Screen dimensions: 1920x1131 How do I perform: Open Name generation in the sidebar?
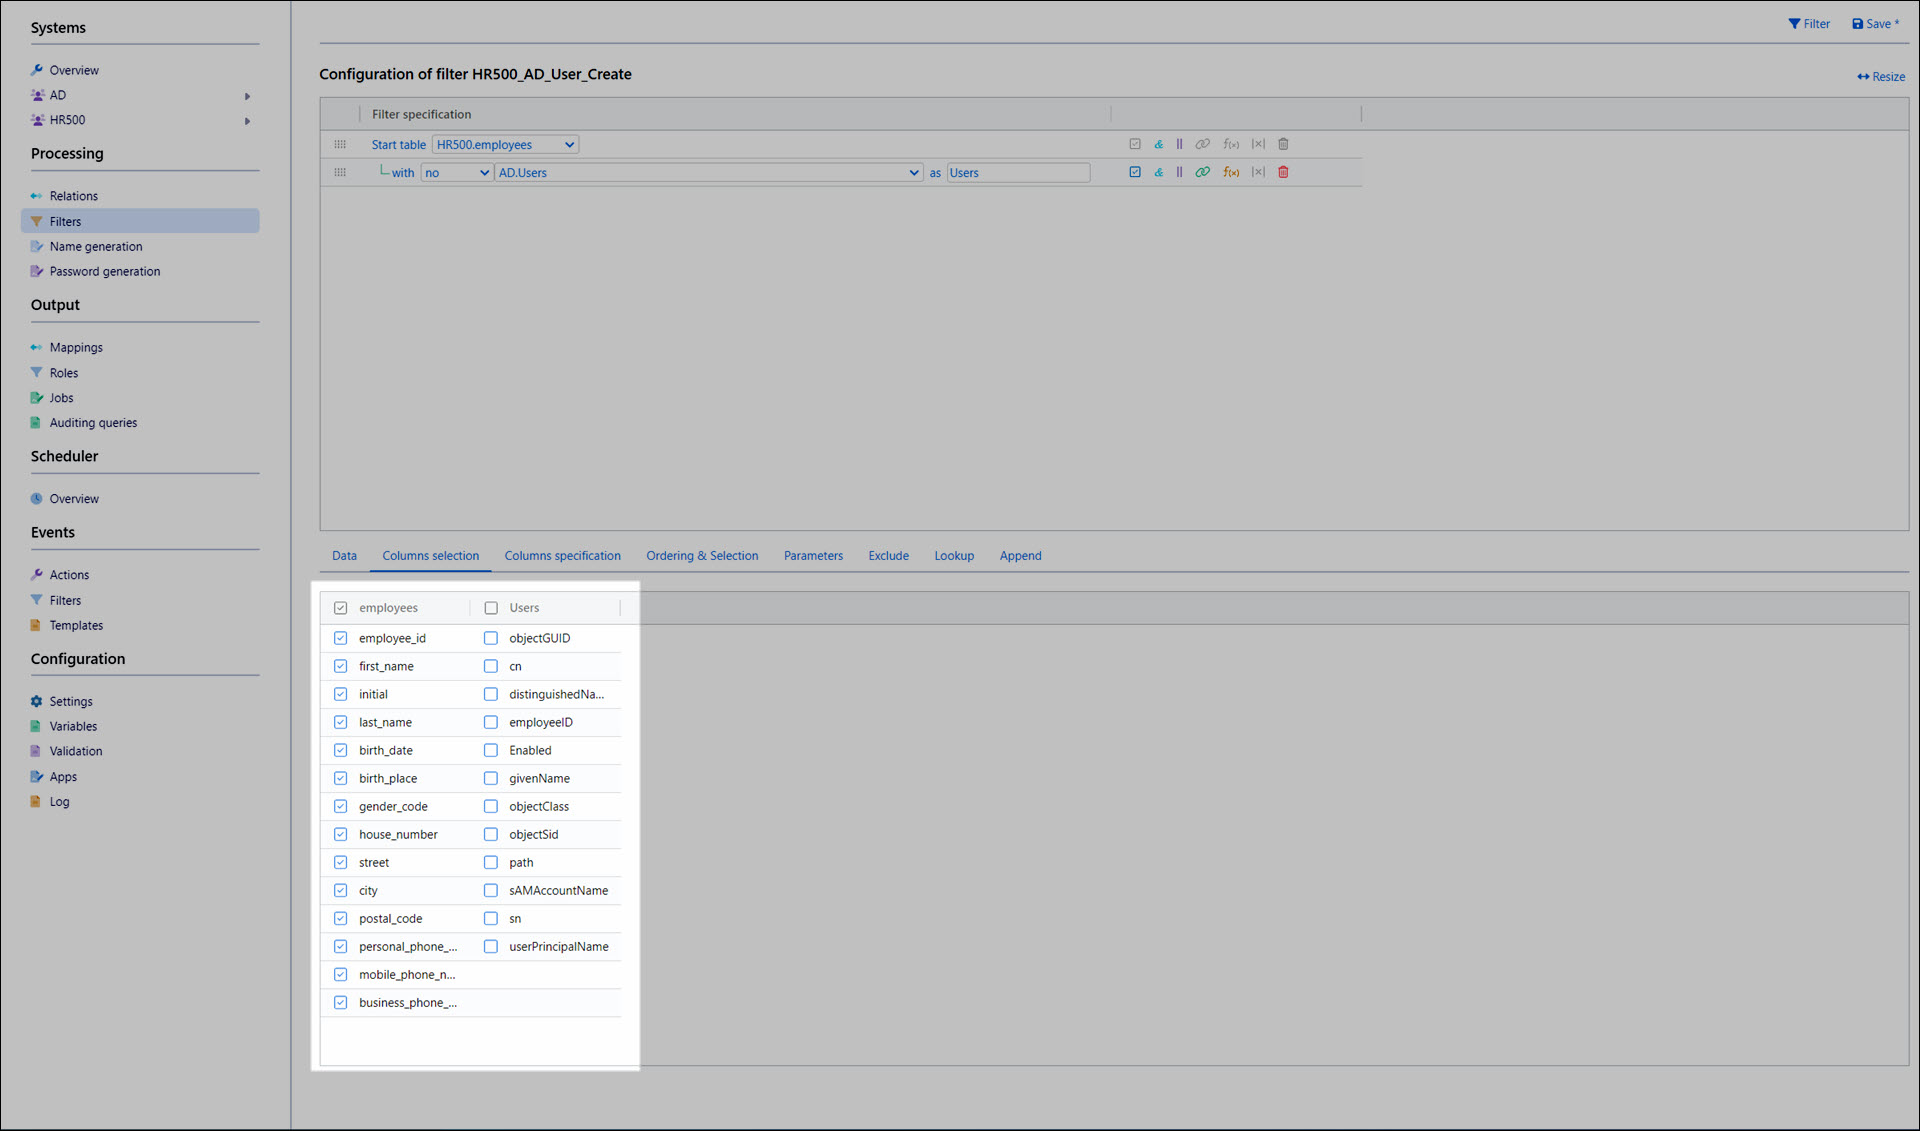tap(96, 246)
